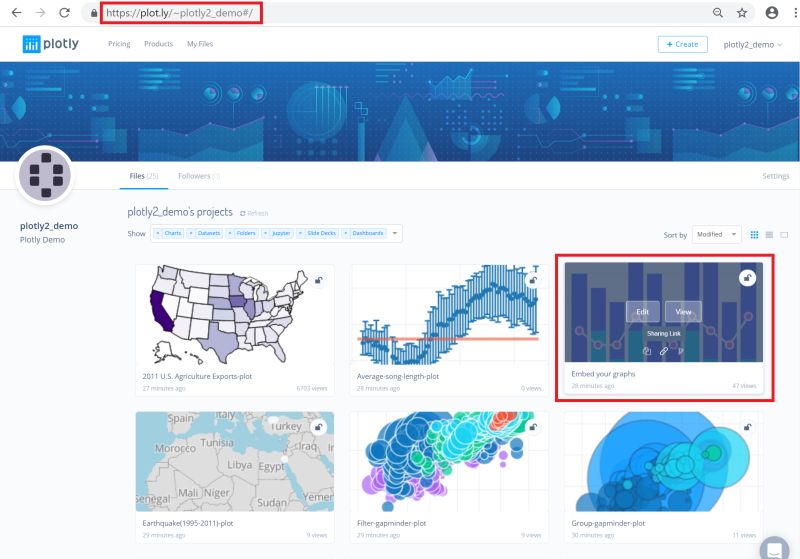Open My Files in the top navigation
Viewport: 800px width, 559px height.
point(200,44)
